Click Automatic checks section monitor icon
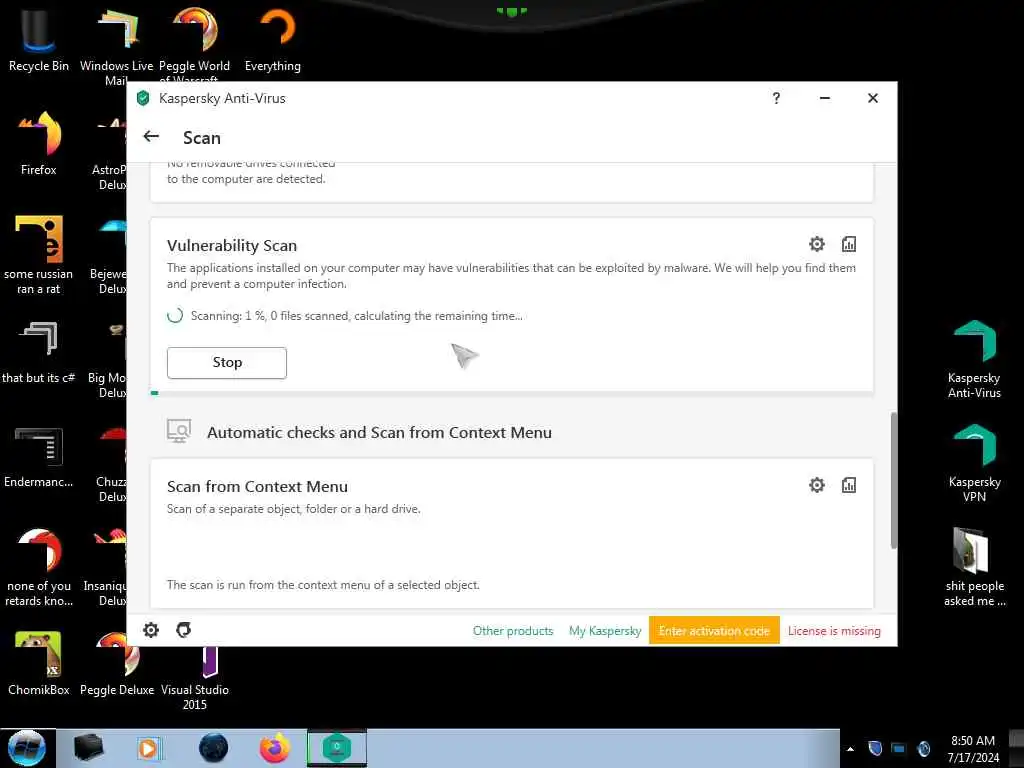 (x=178, y=431)
